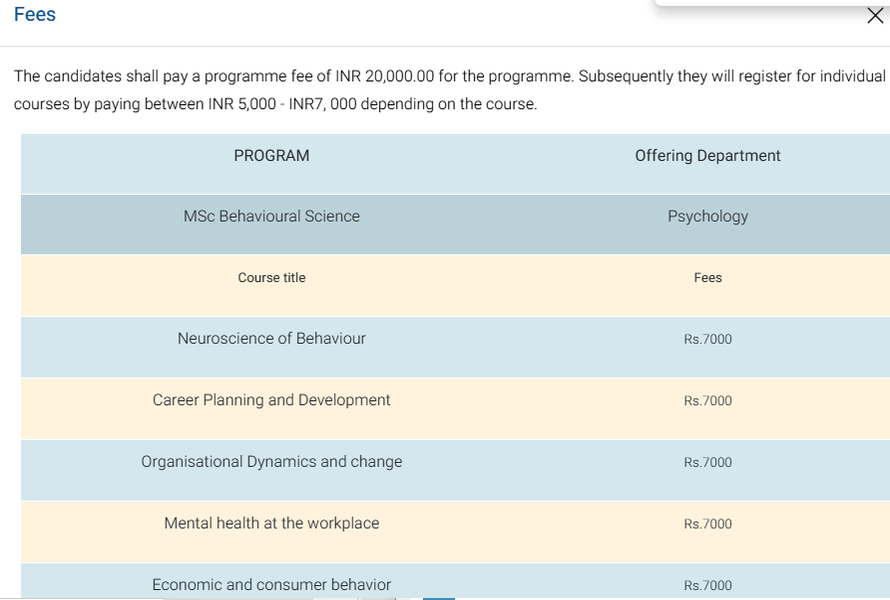Click the Neuroscience of Behaviour course
The height and width of the screenshot is (600, 890).
coord(271,339)
